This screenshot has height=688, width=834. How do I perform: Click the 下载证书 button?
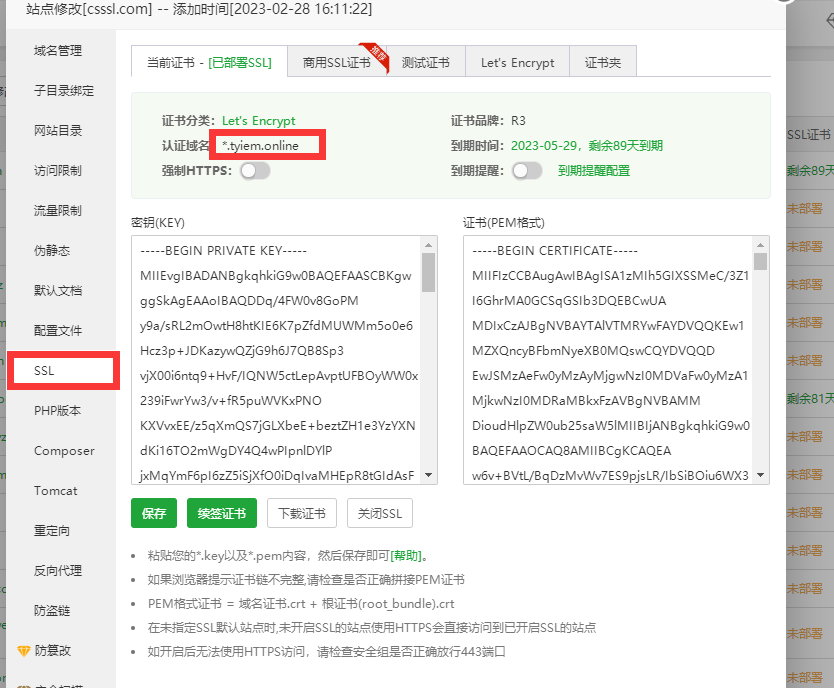coord(302,513)
